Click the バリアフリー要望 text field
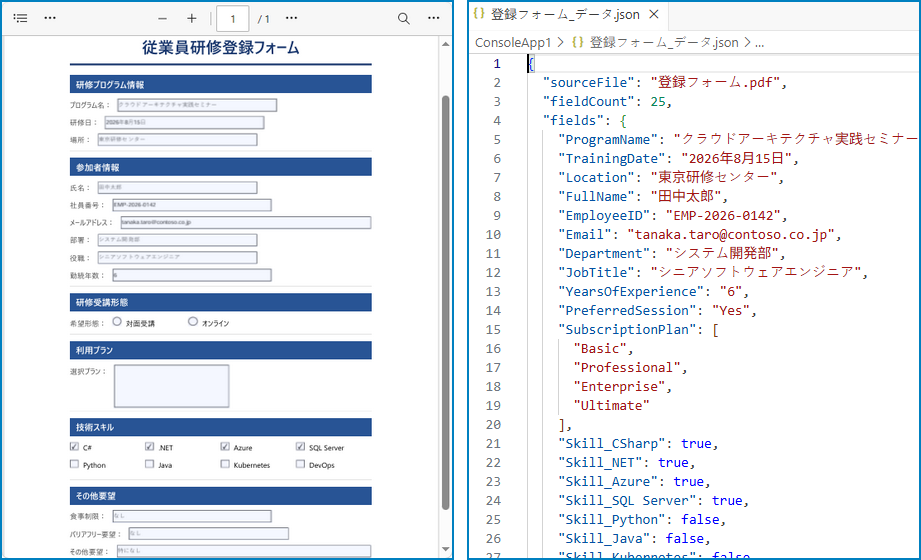 208,534
